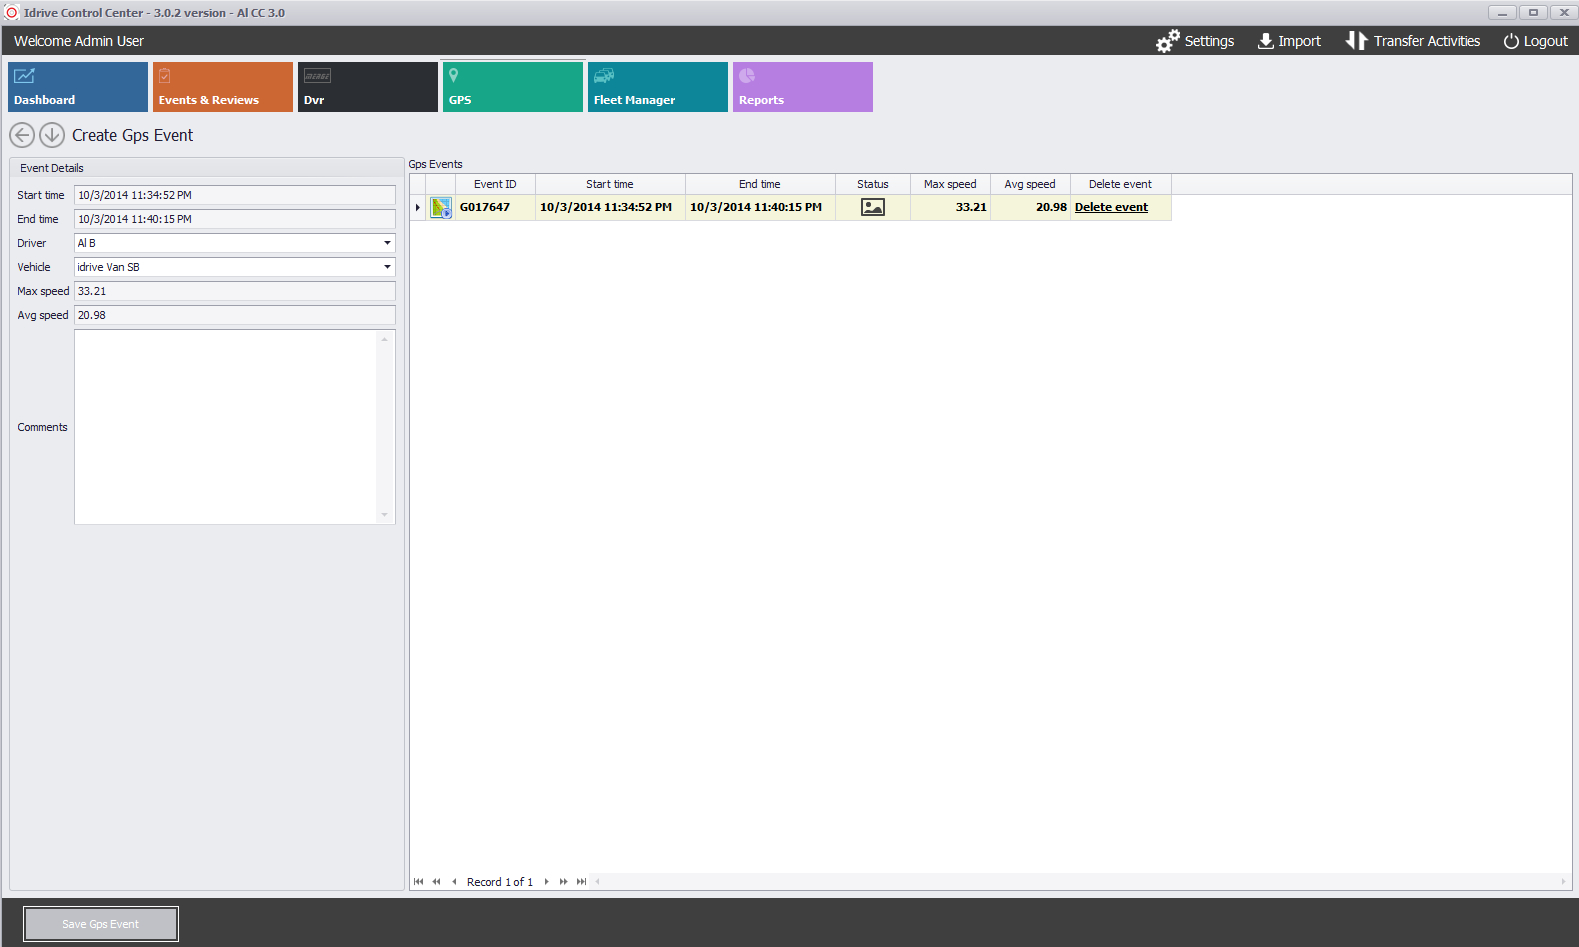1579x947 pixels.
Task: Expand the Vehicle dropdown
Action: [x=387, y=267]
